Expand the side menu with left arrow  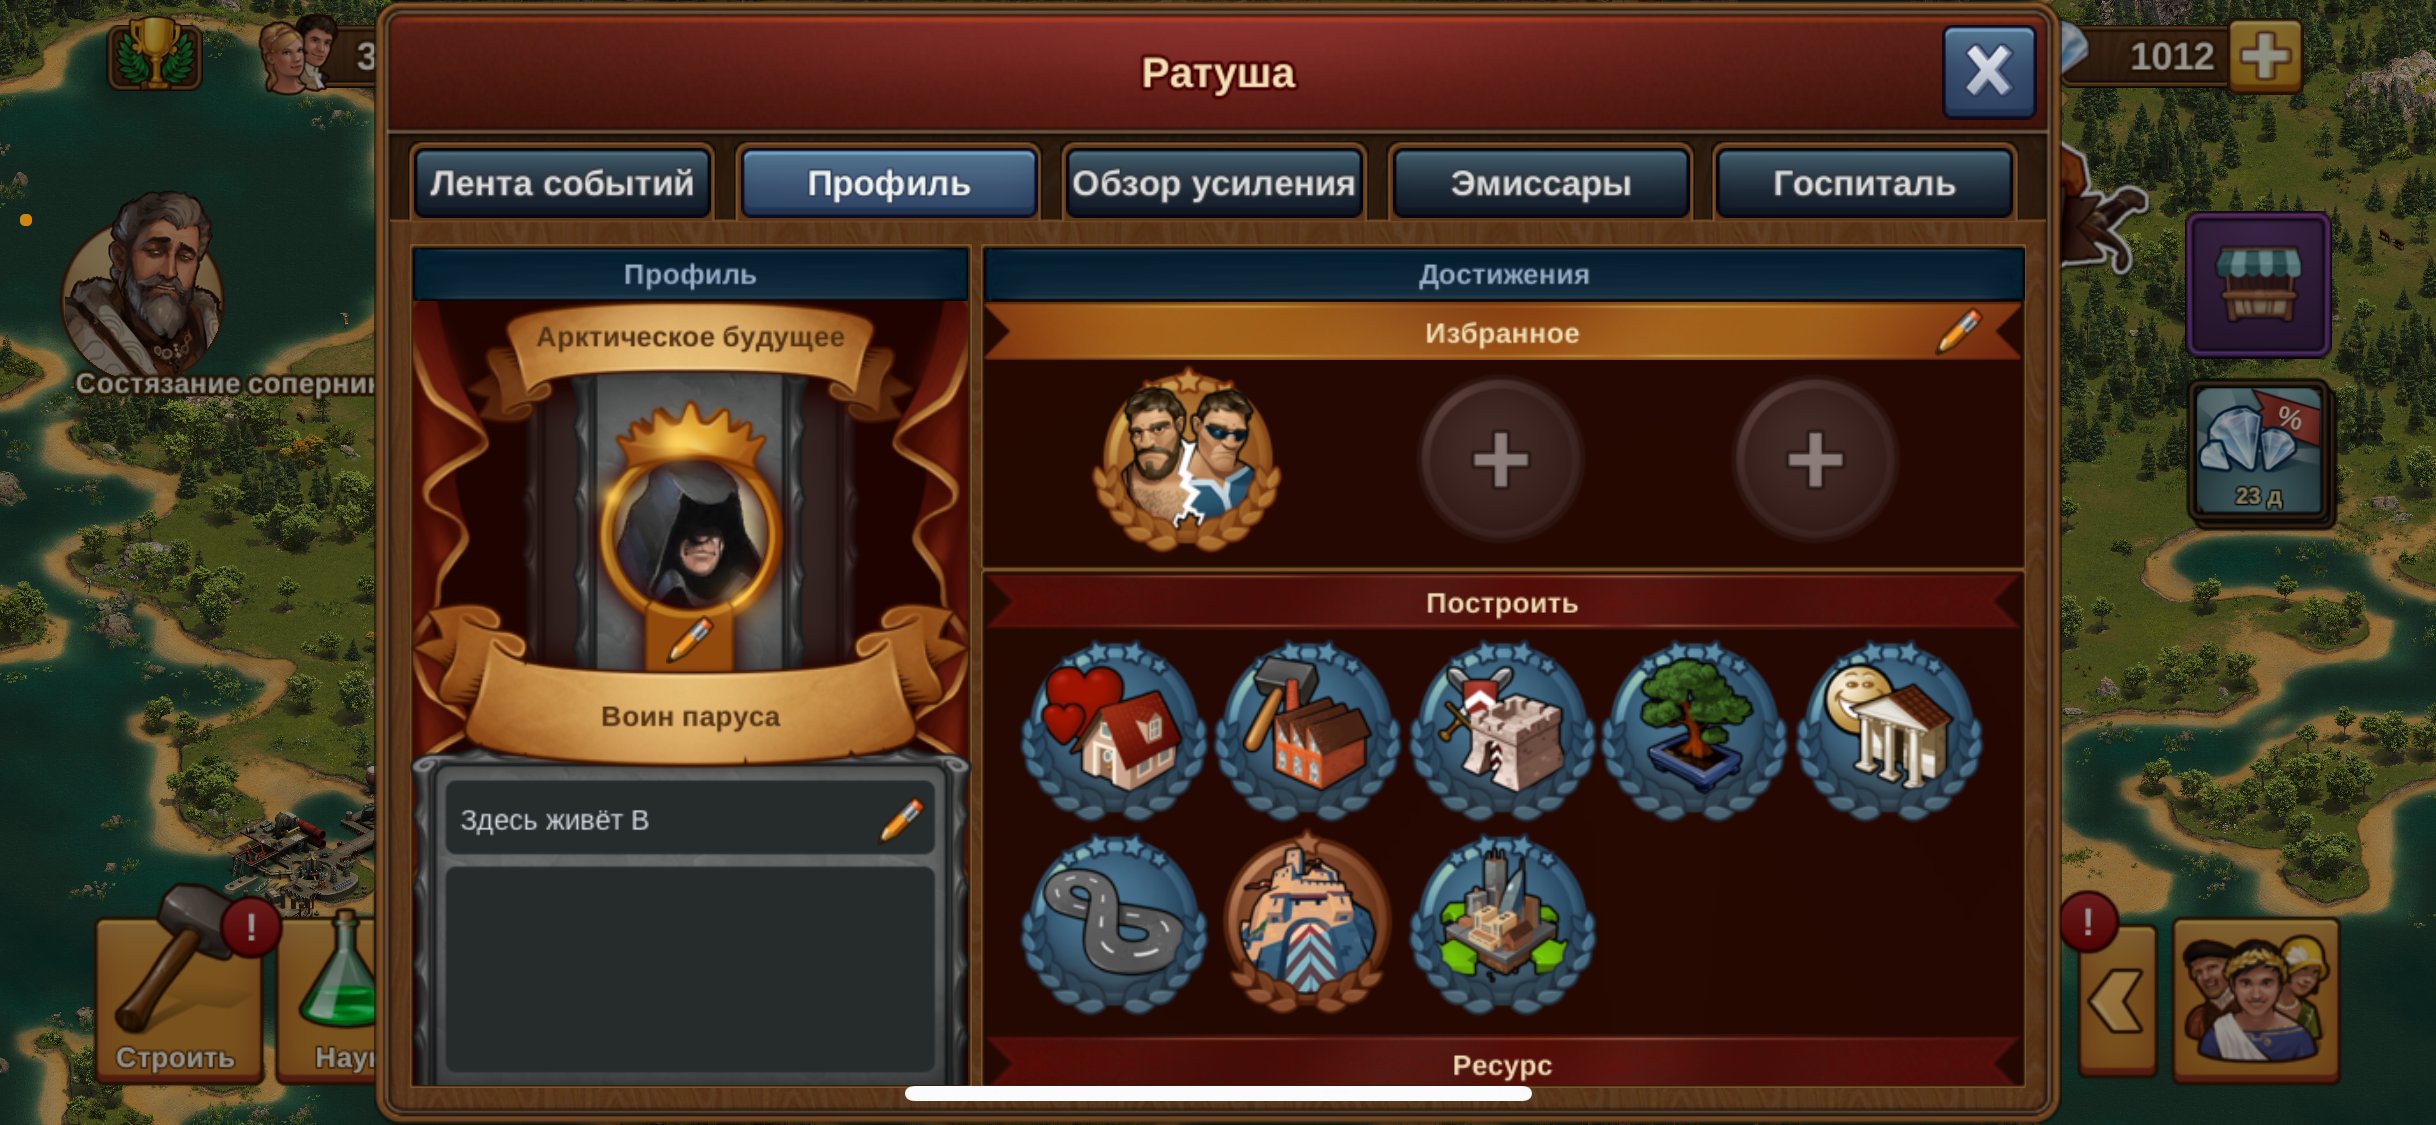(x=2117, y=1000)
